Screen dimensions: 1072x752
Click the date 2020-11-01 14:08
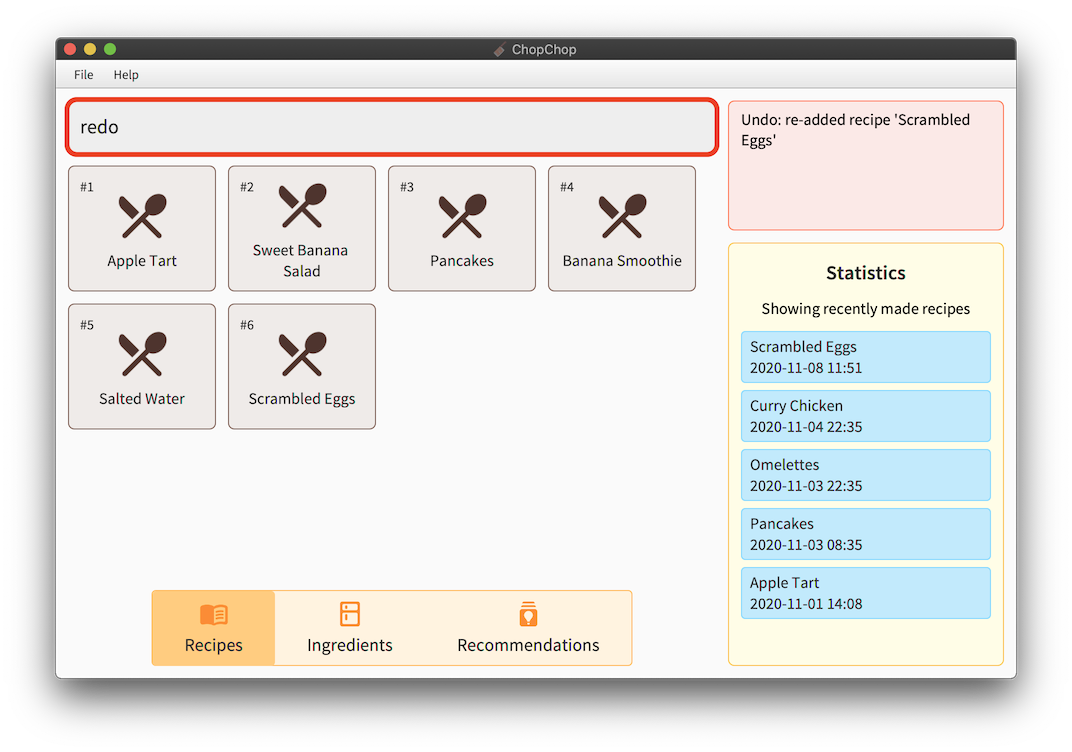point(806,604)
